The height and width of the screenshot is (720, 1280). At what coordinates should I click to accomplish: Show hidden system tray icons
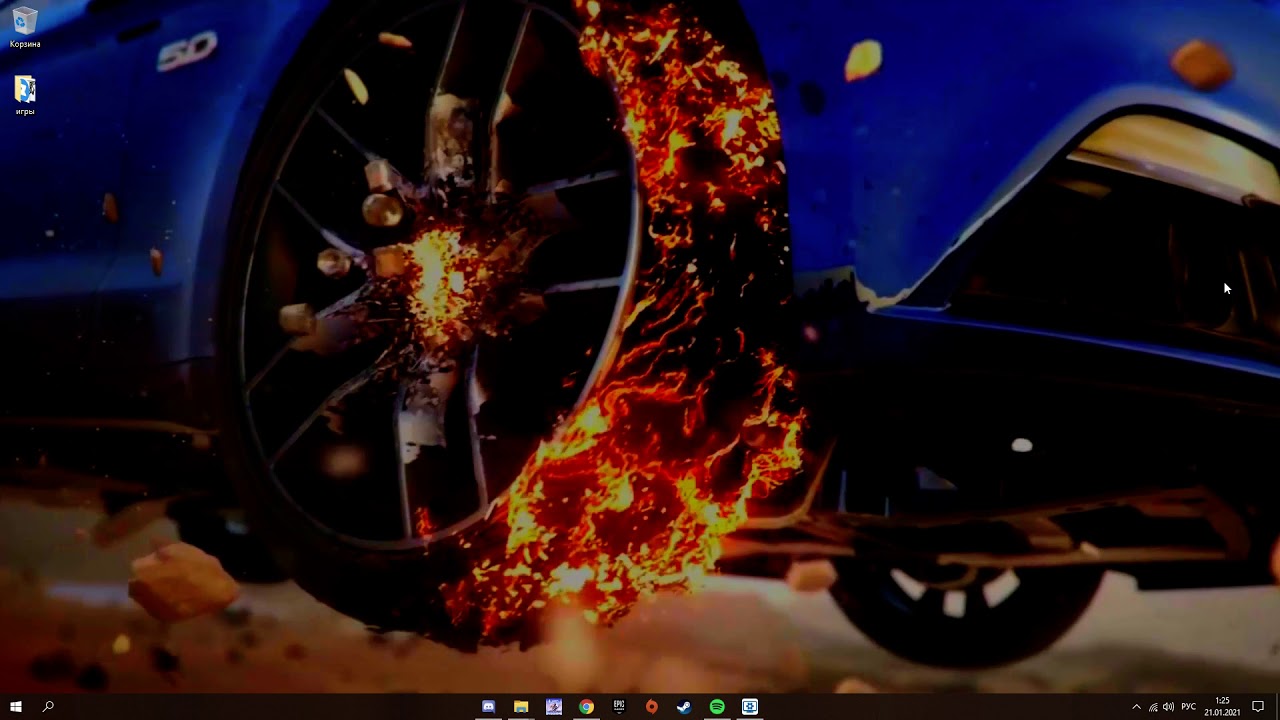(x=1136, y=707)
